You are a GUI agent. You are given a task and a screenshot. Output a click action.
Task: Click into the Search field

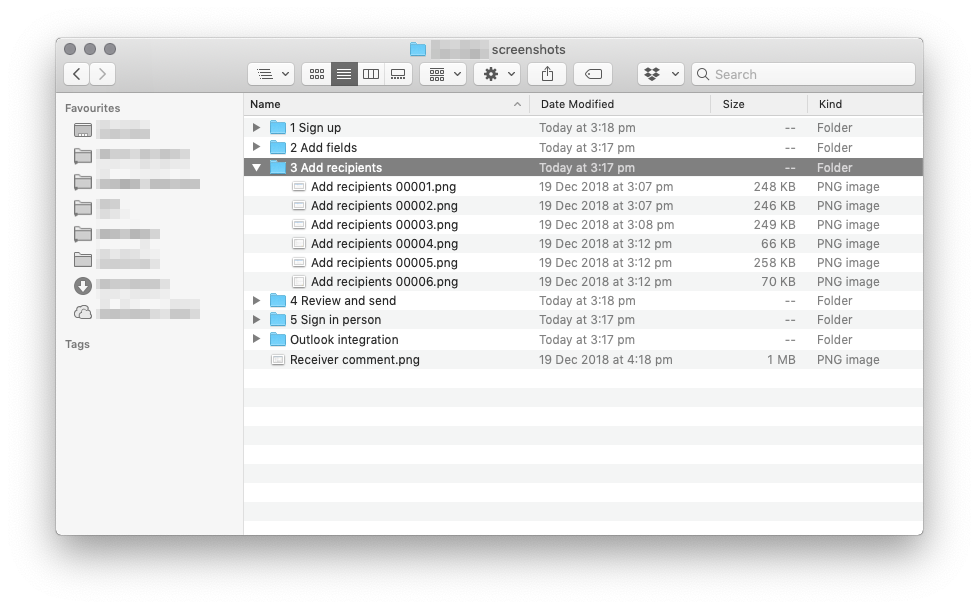(x=804, y=74)
